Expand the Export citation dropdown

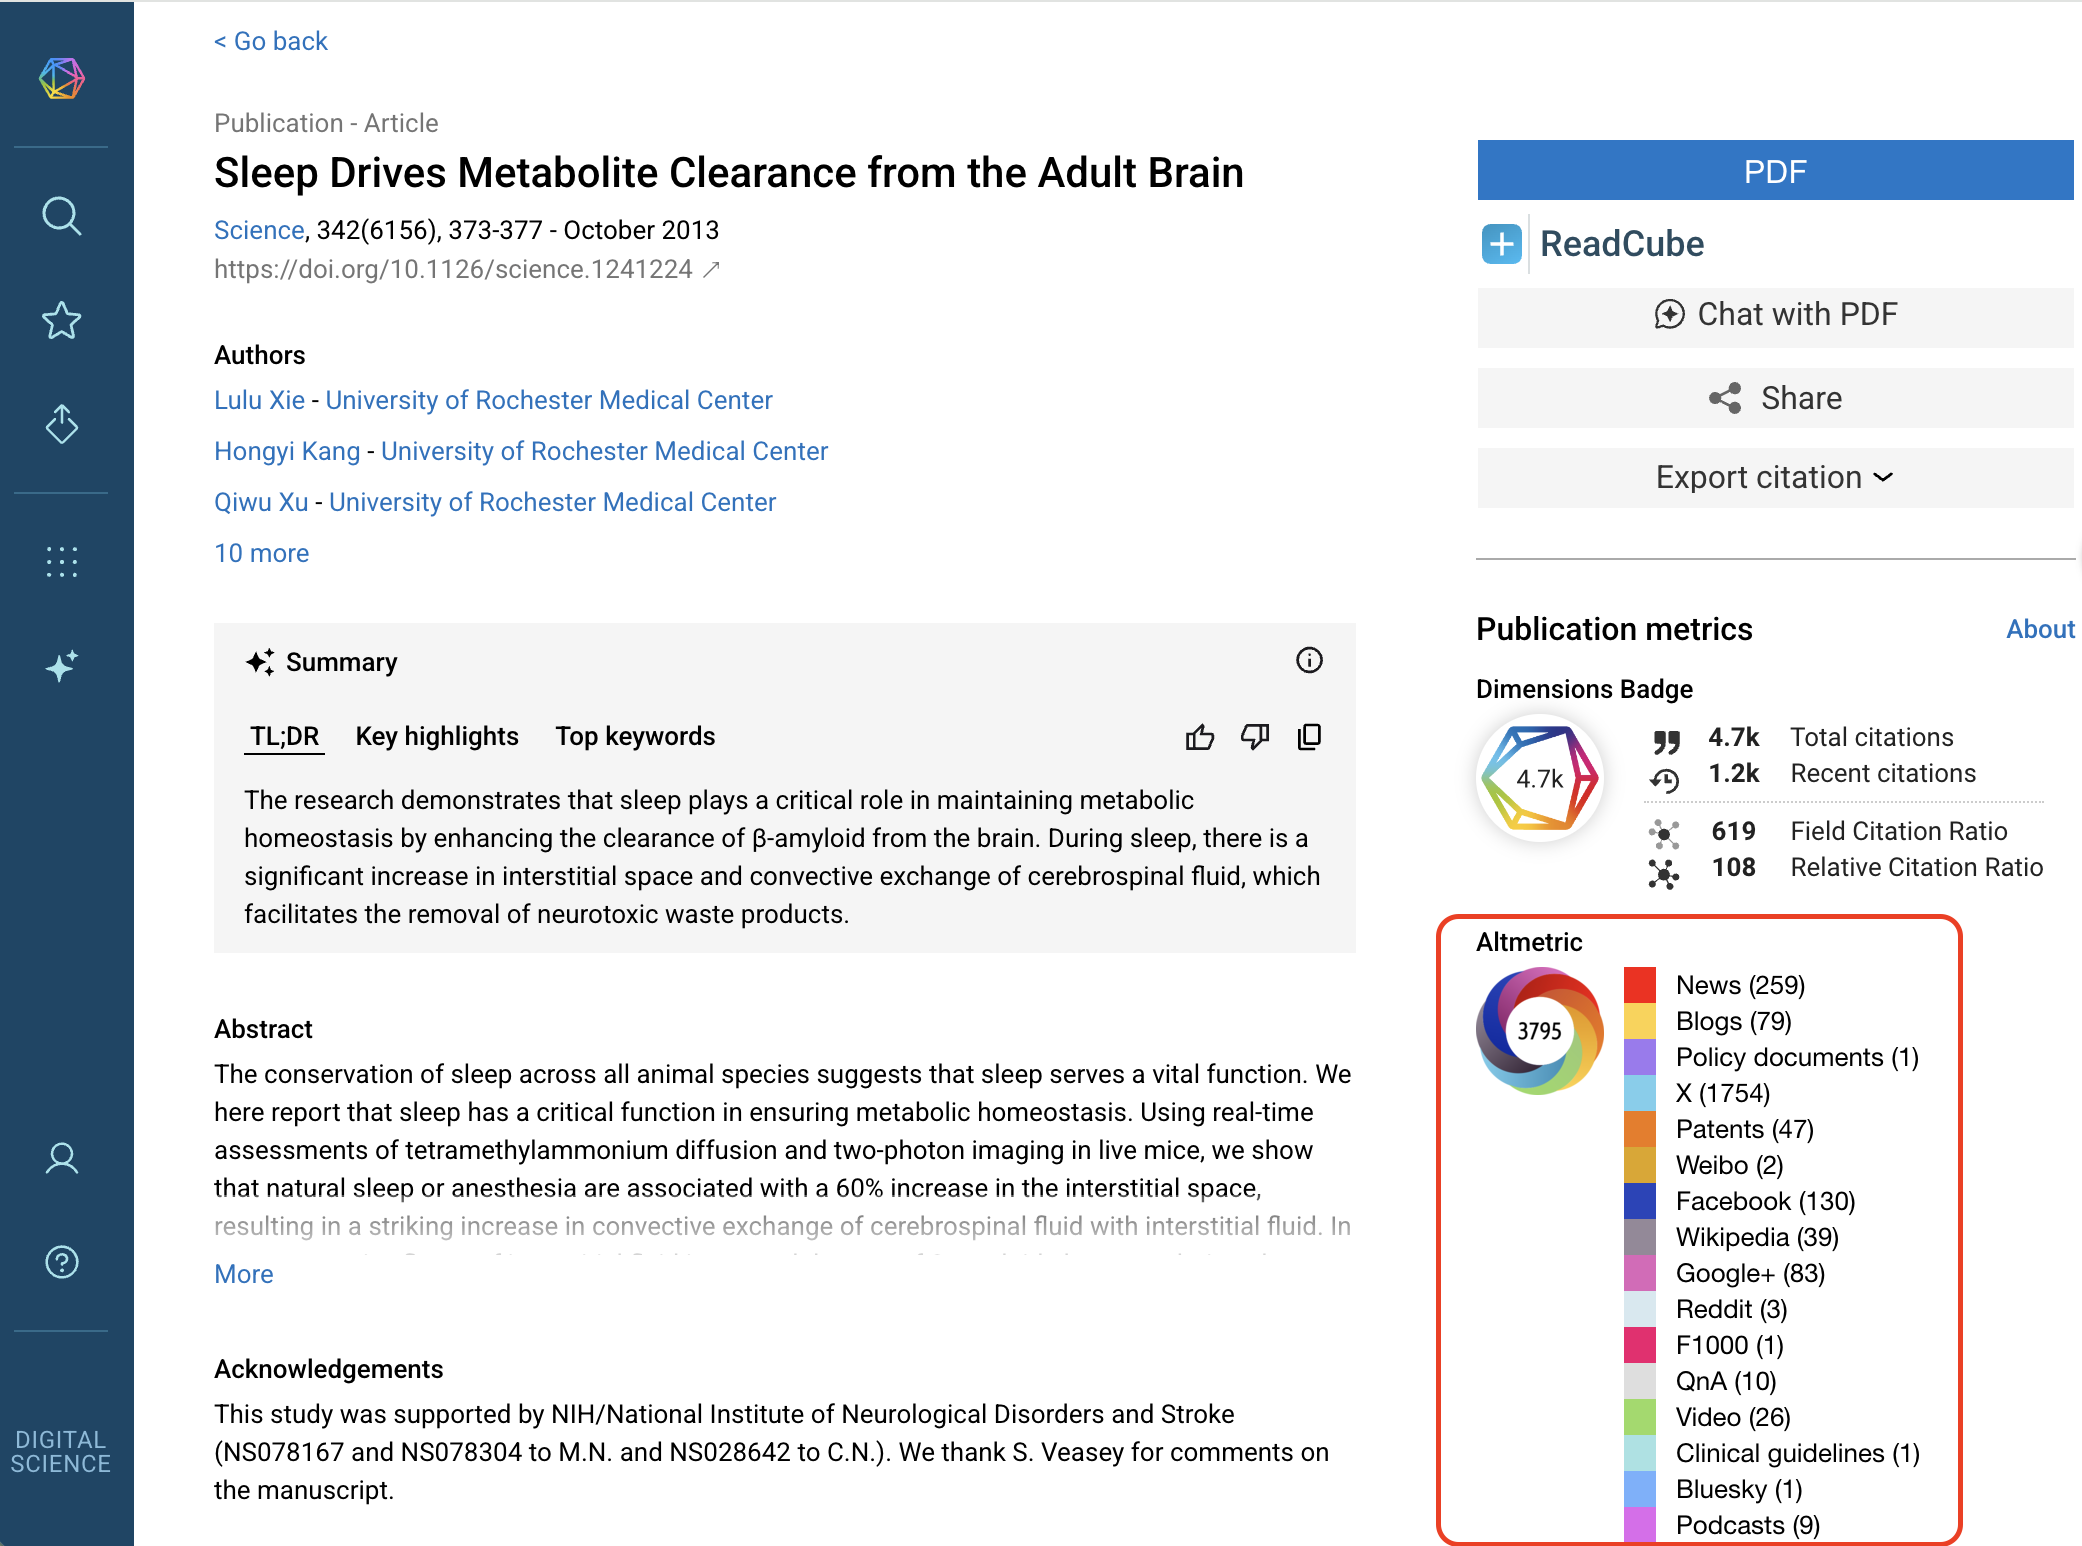coord(1775,477)
